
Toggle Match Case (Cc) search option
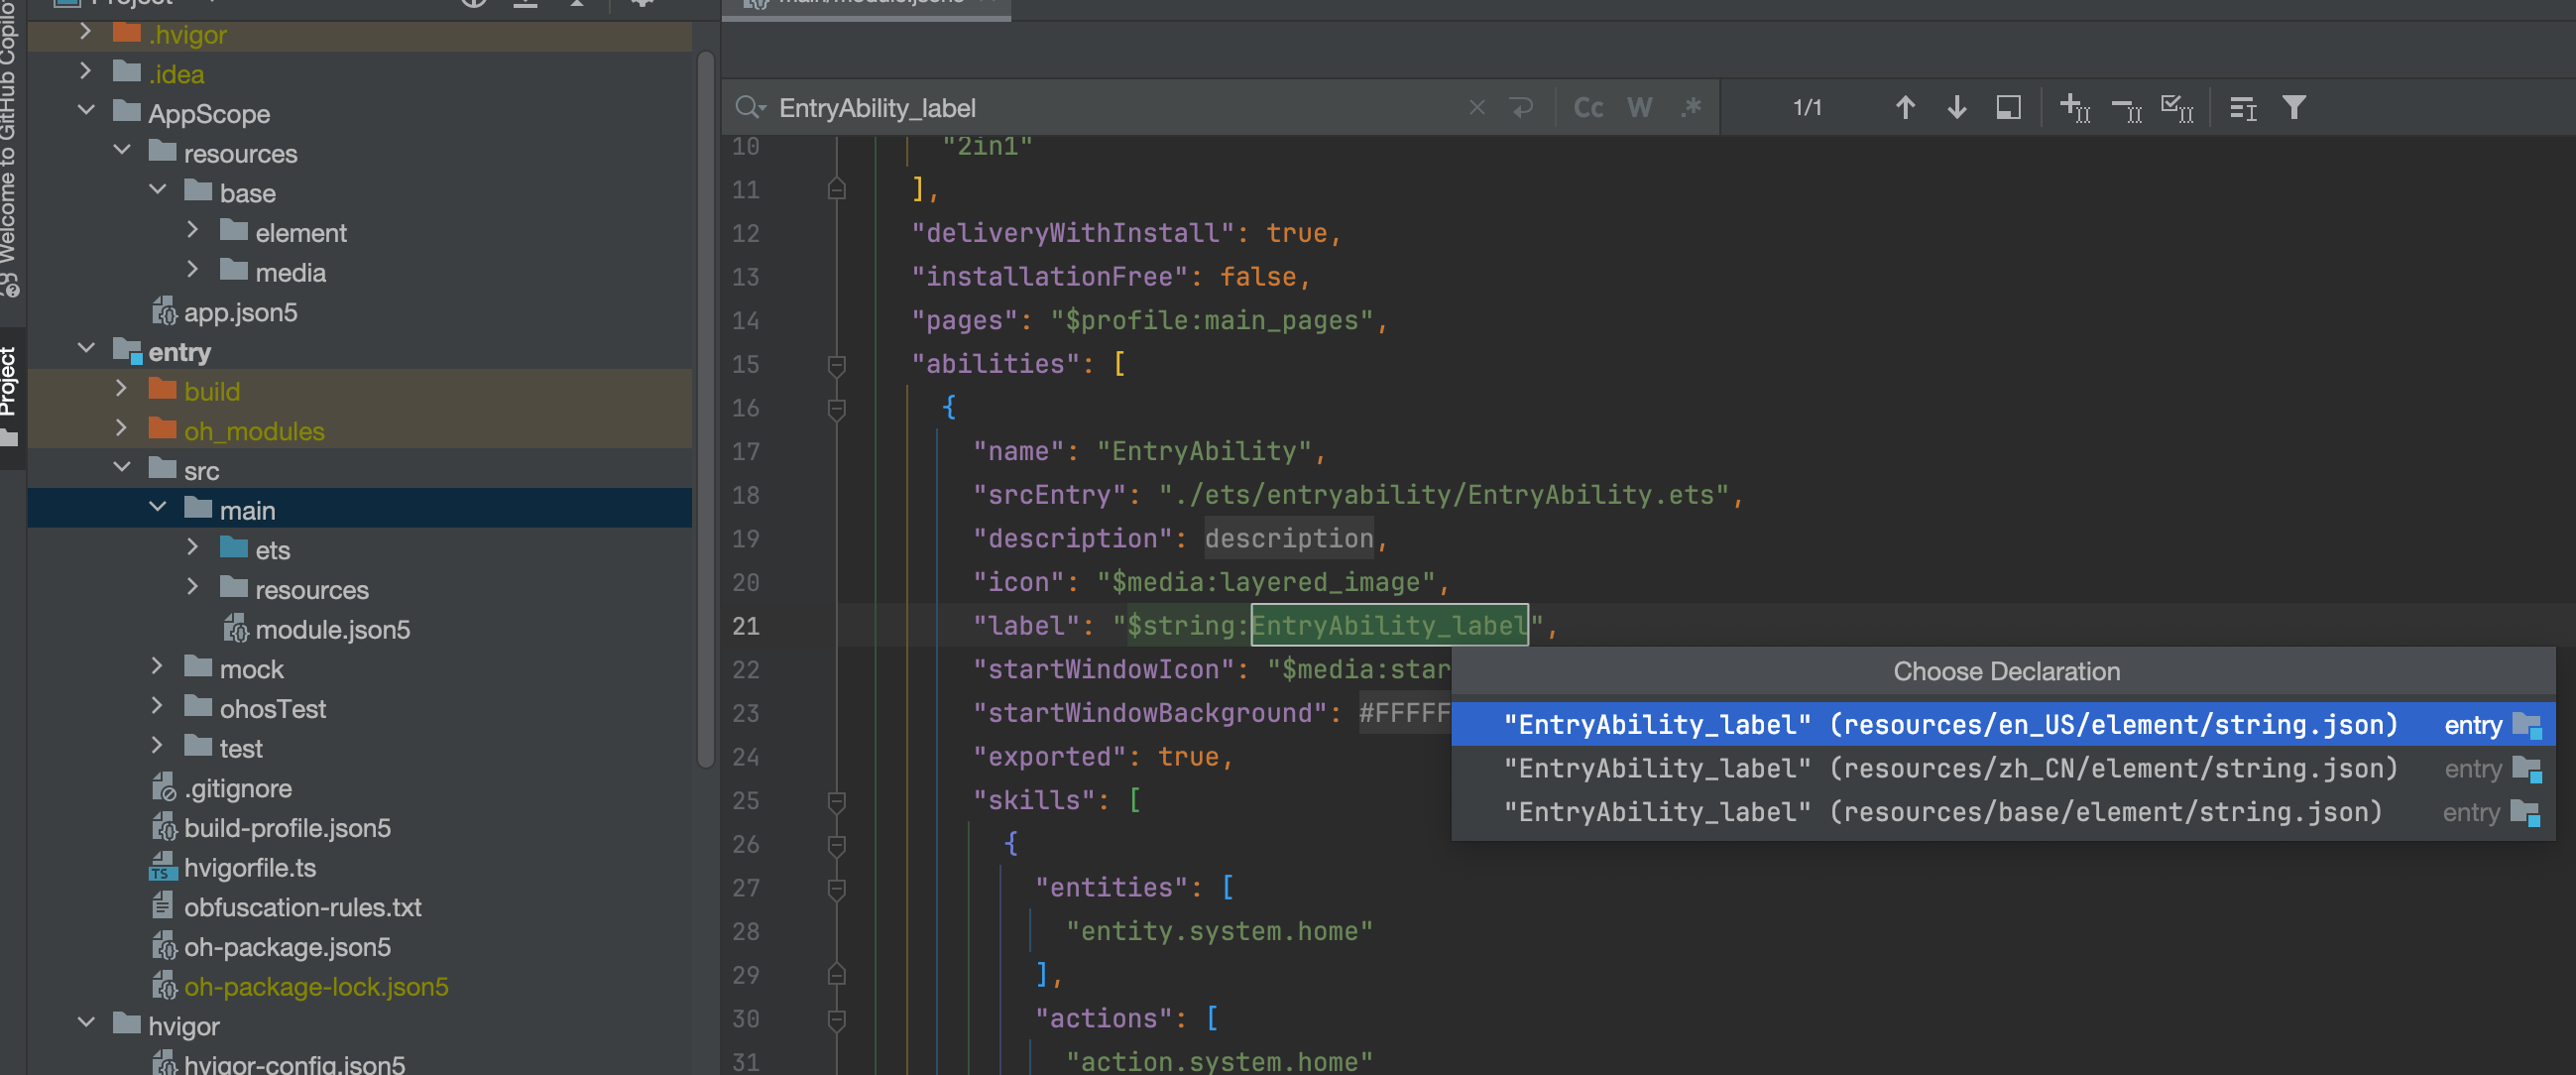click(1588, 107)
